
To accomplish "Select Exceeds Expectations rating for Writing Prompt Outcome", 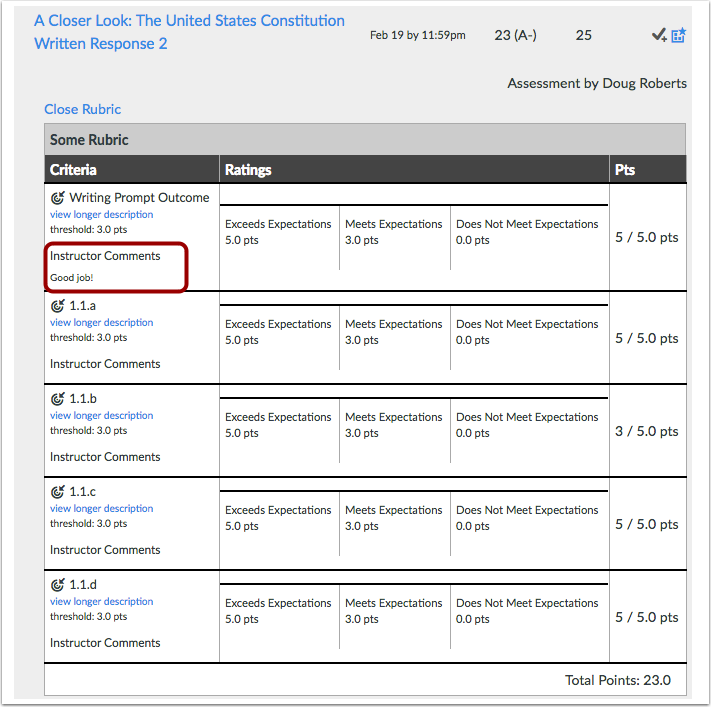I will 279,238.
